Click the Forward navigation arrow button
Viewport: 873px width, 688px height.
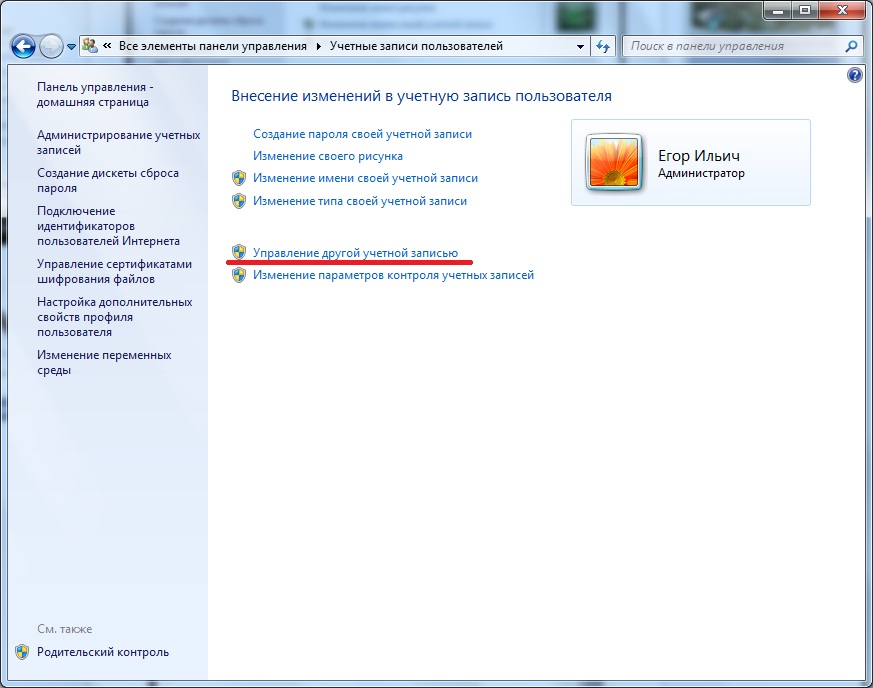[x=51, y=46]
